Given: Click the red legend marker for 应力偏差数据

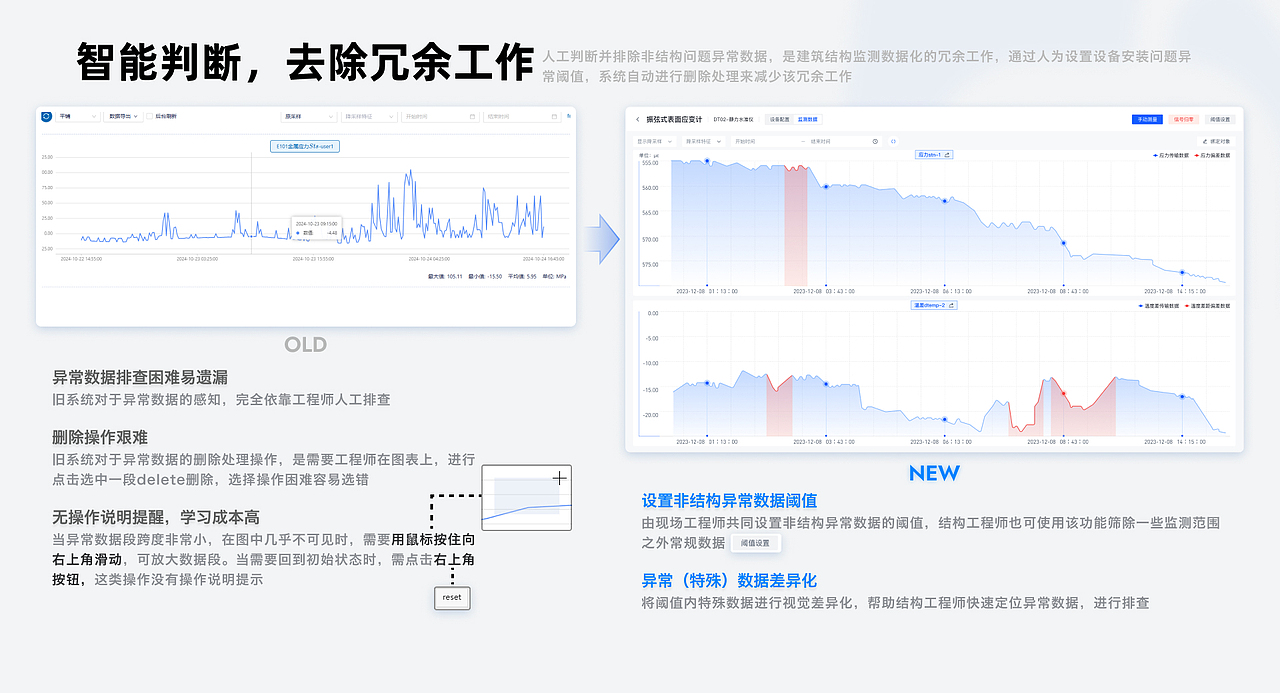Looking at the screenshot, I should pos(1196,155).
